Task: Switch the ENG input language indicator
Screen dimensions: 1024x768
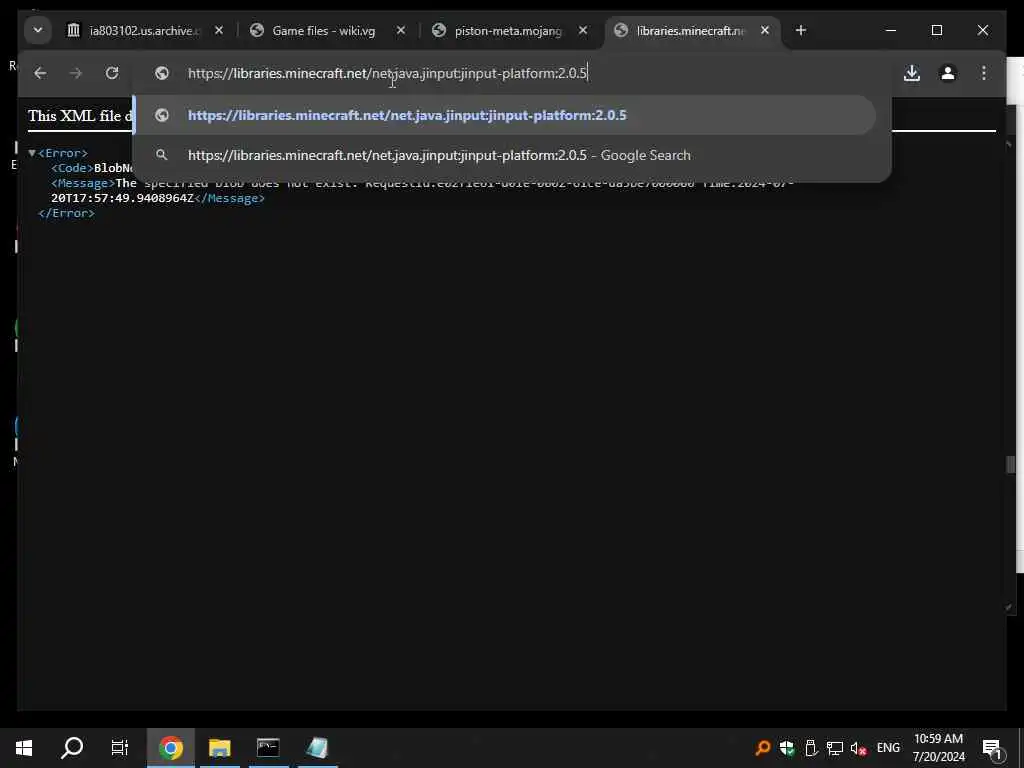Action: [x=888, y=748]
